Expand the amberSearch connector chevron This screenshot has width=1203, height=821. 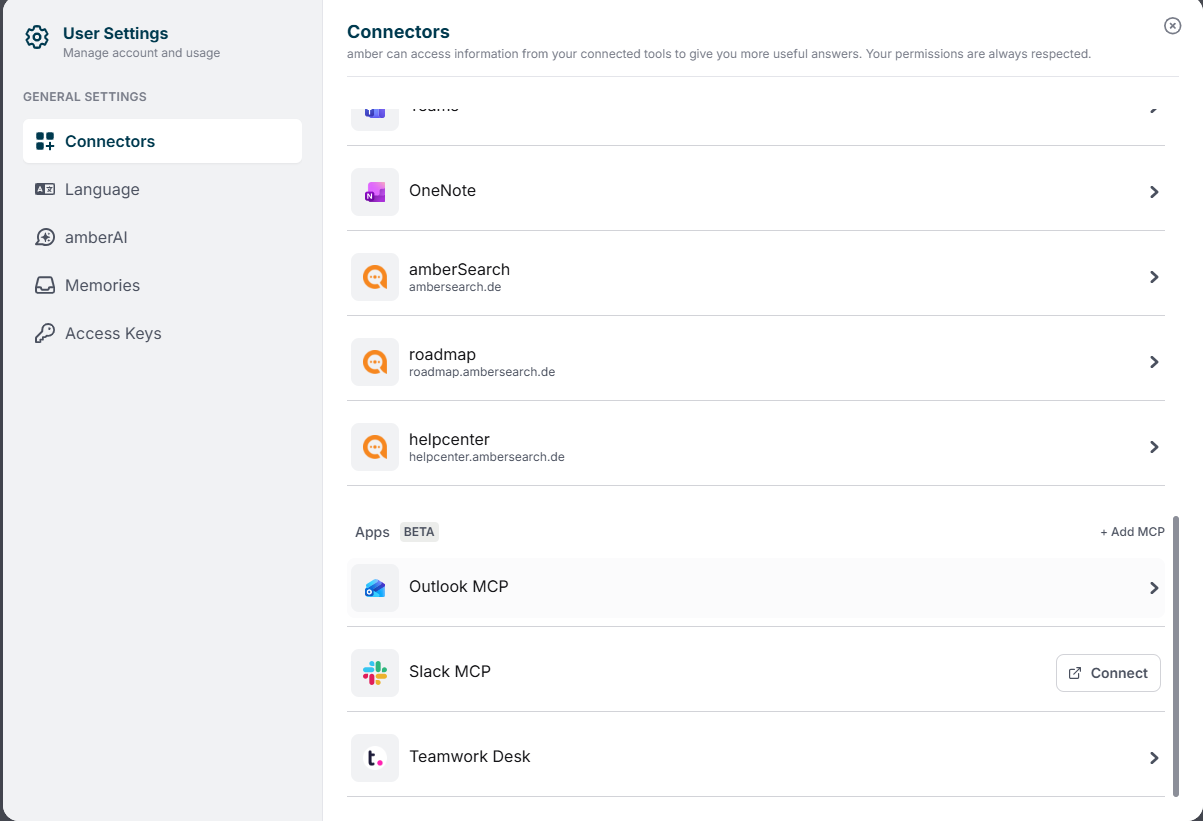1154,277
